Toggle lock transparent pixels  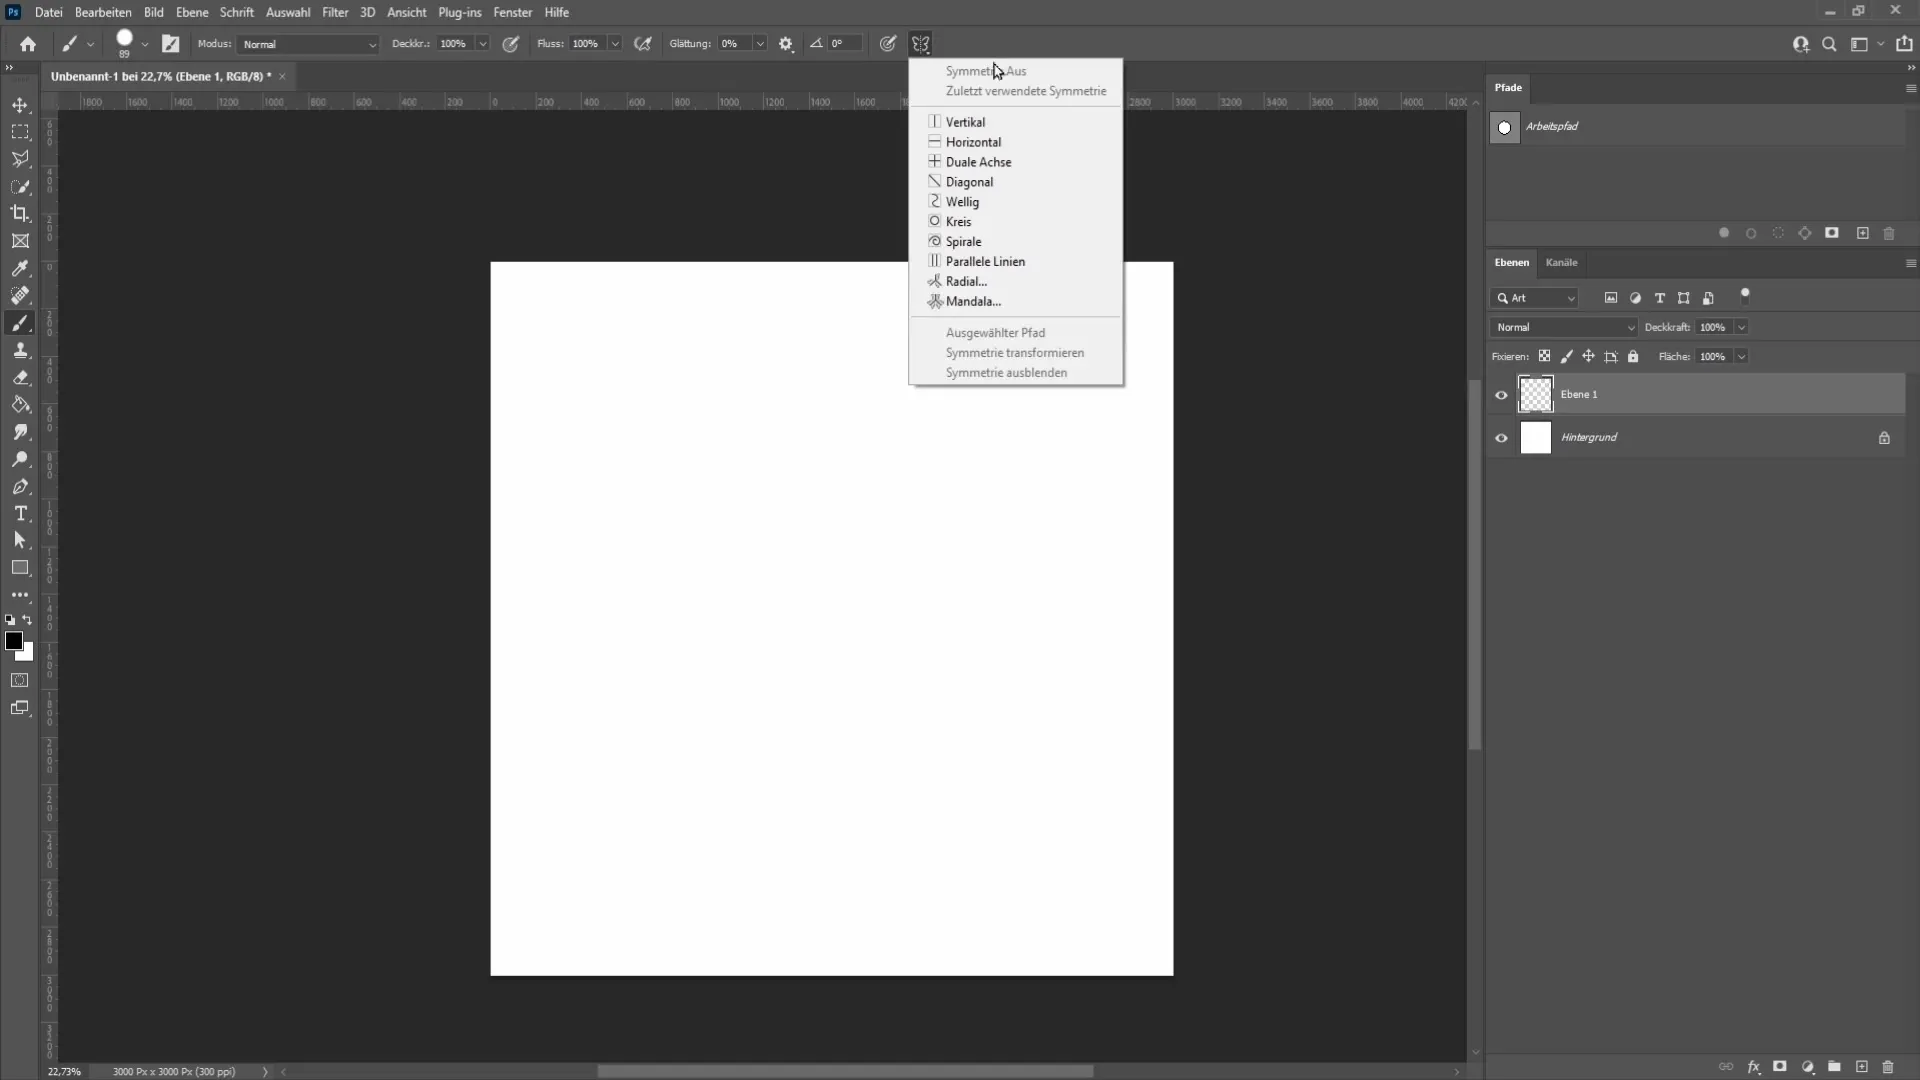coord(1544,356)
